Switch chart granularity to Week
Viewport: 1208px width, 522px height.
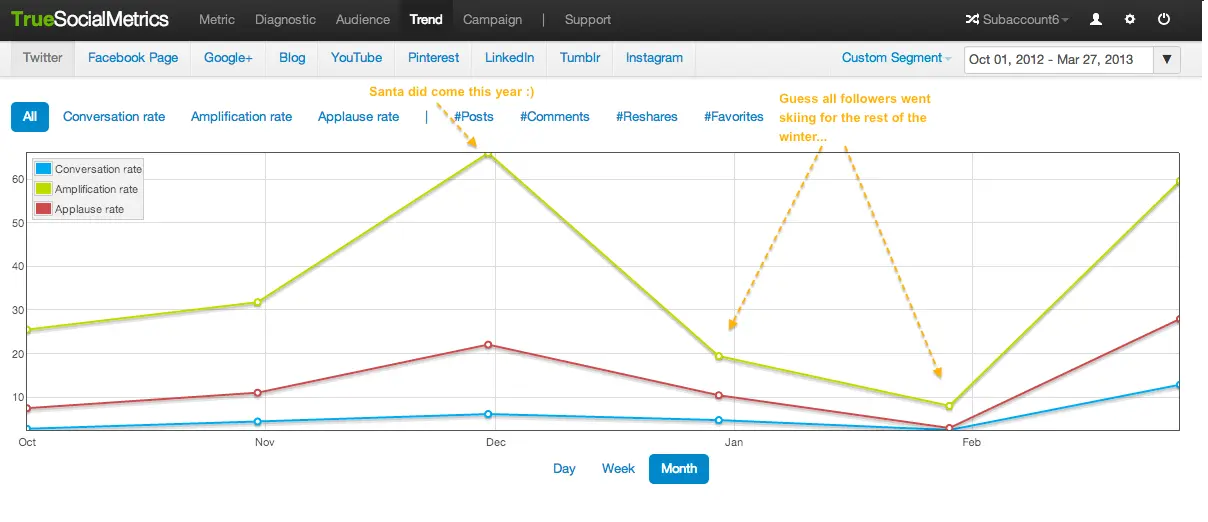618,468
